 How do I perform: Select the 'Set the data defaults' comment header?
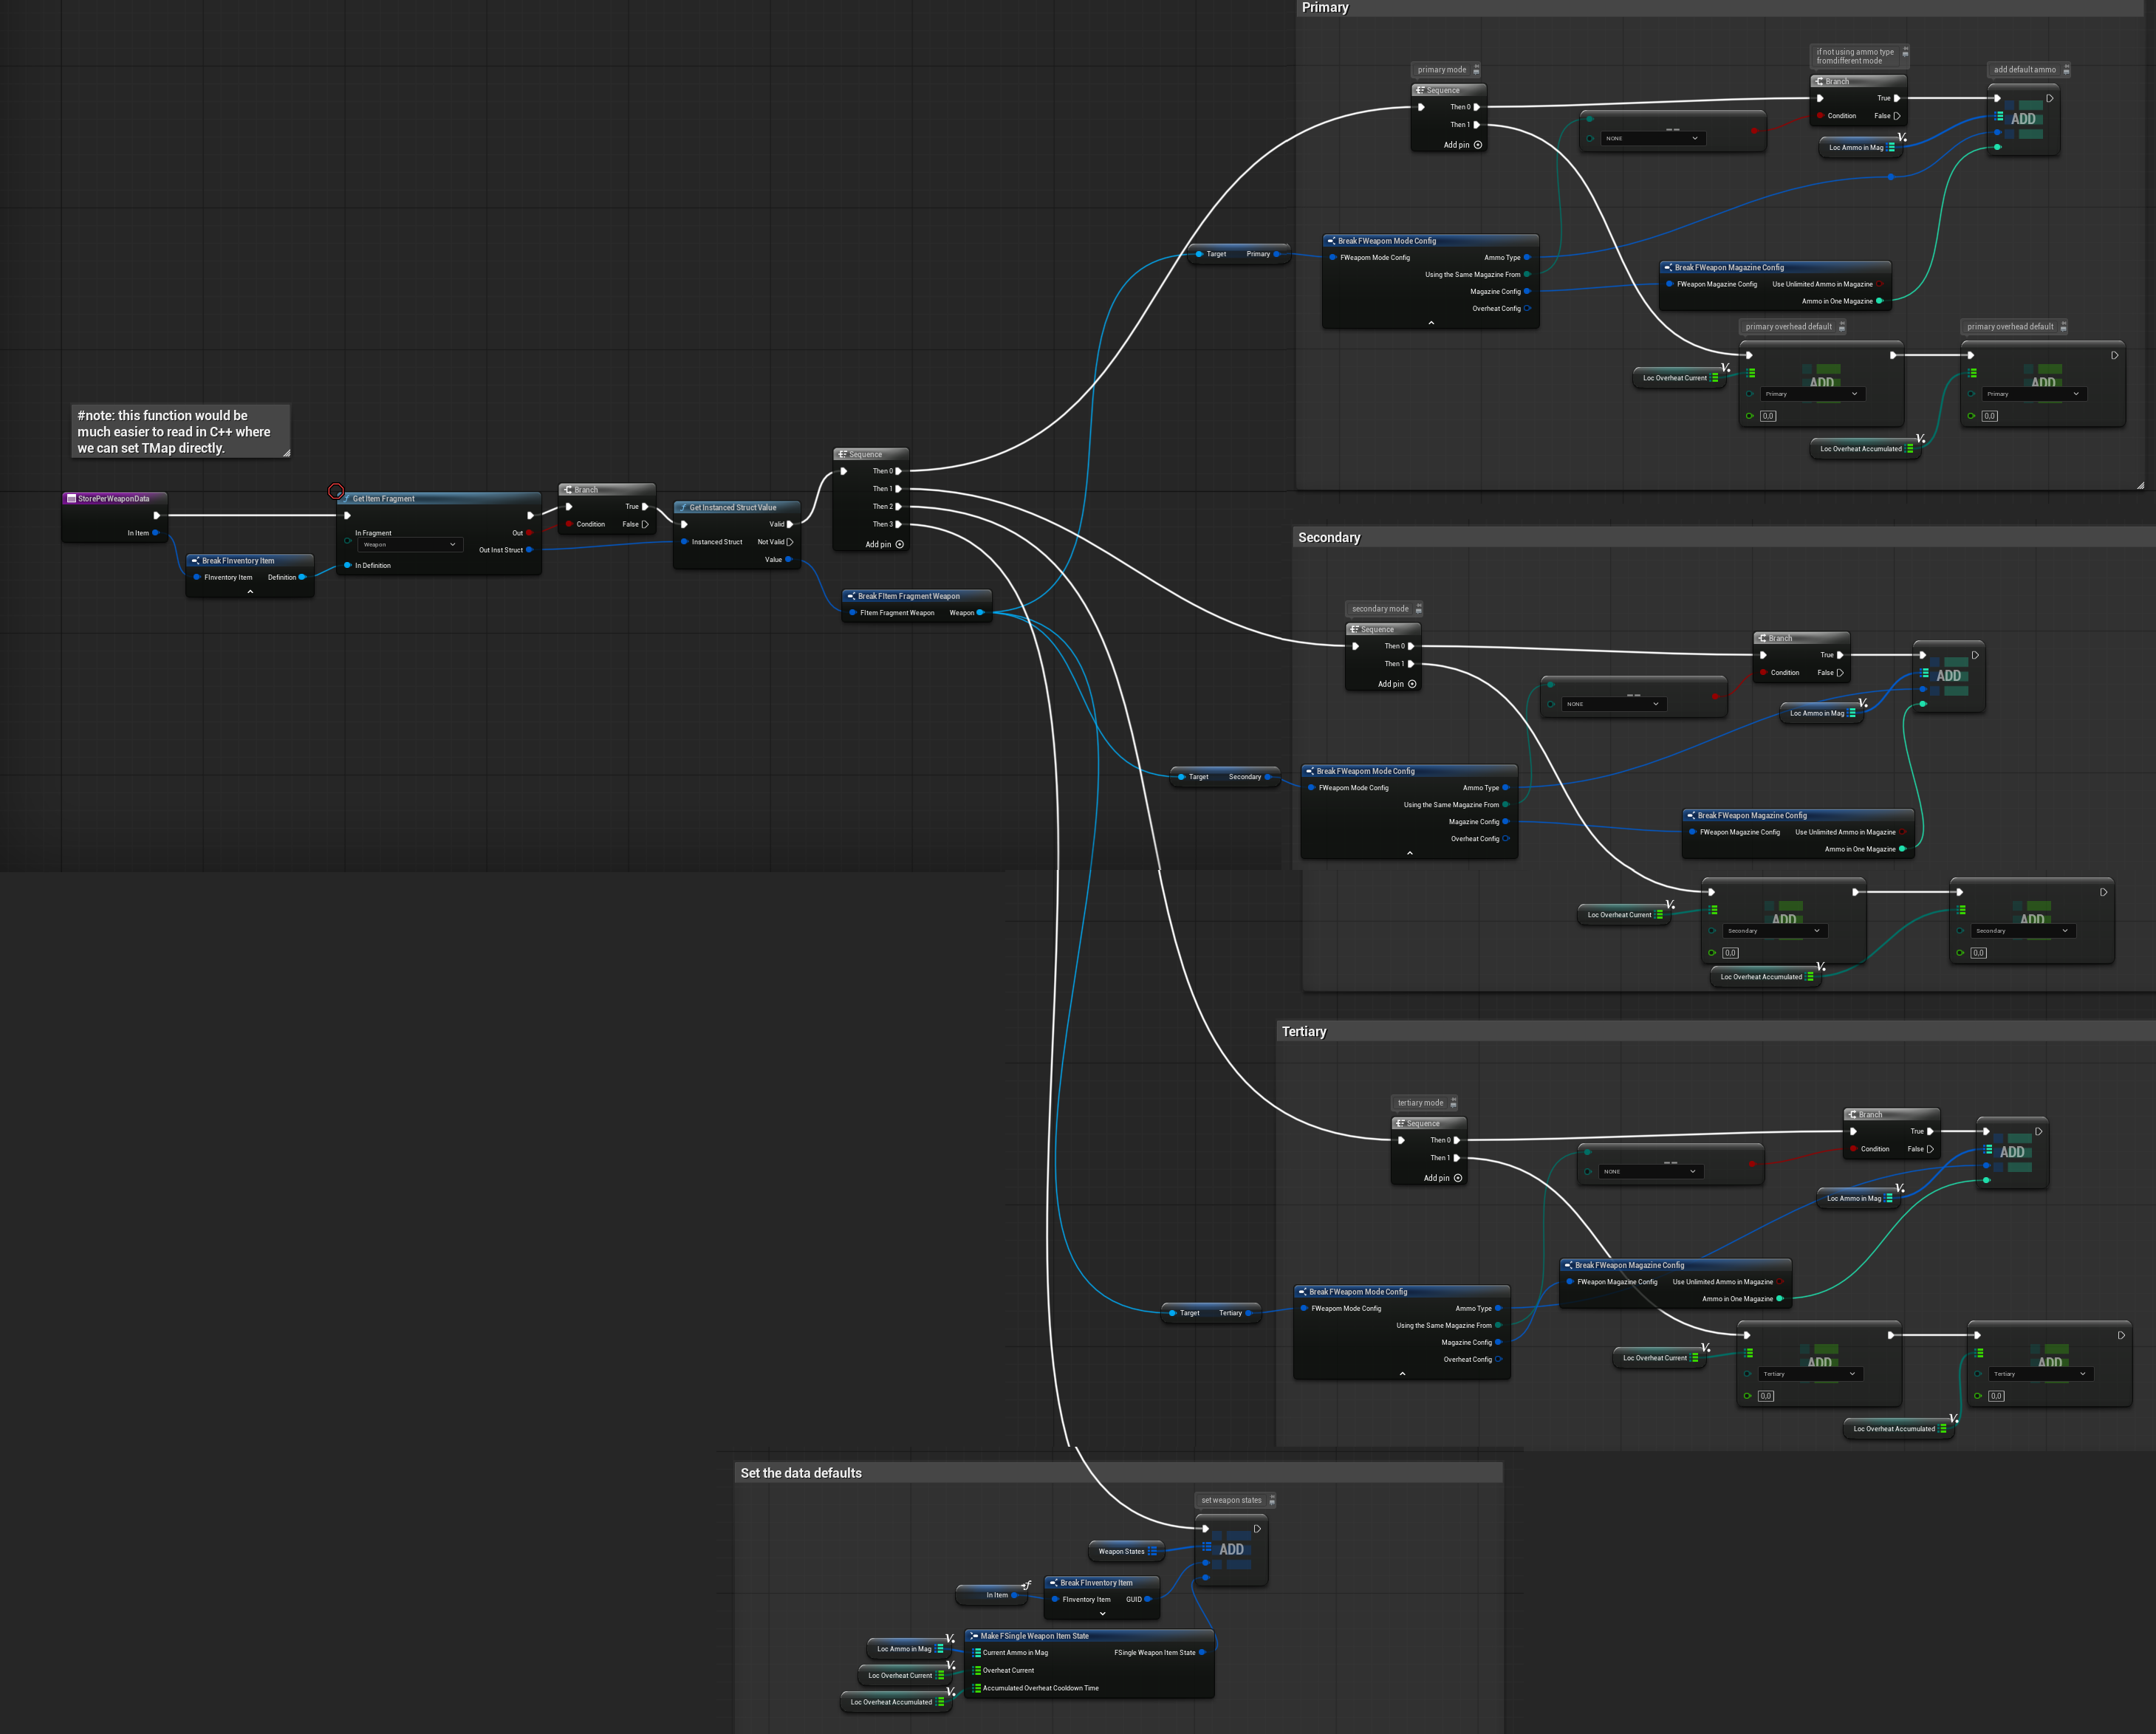tap(801, 1473)
